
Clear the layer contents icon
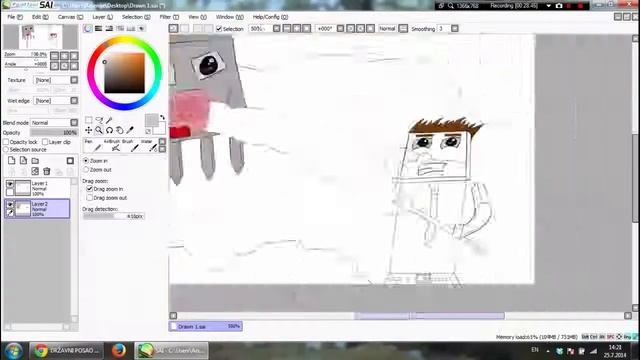coord(35,171)
